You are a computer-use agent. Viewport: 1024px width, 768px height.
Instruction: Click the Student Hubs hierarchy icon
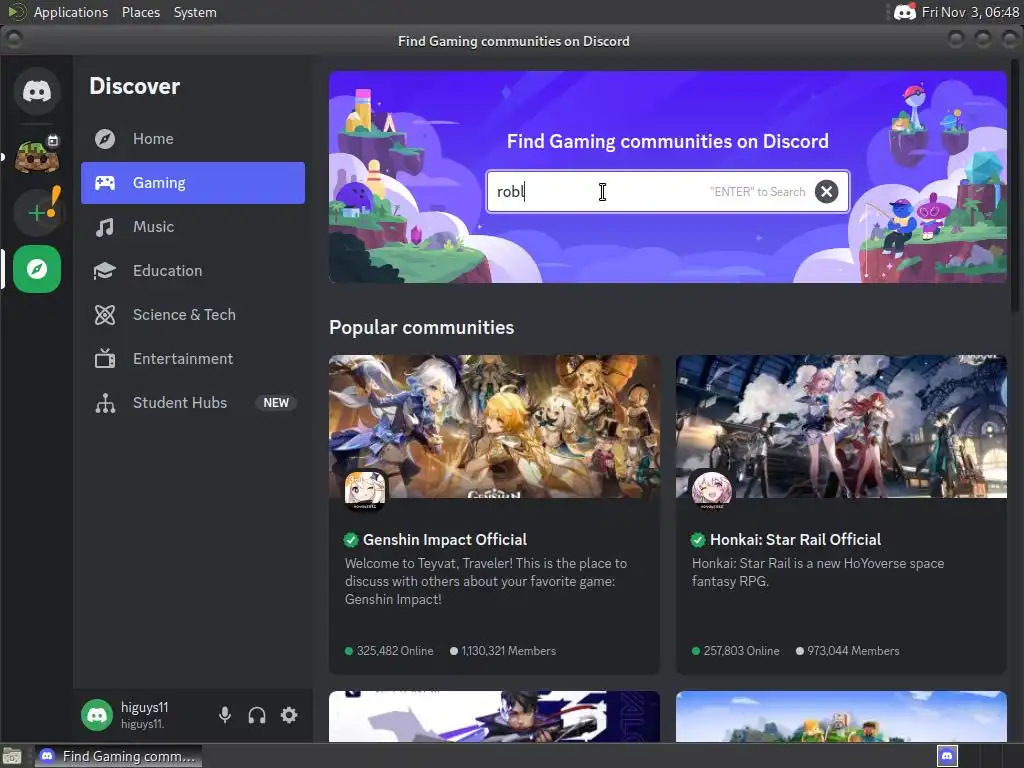point(104,403)
